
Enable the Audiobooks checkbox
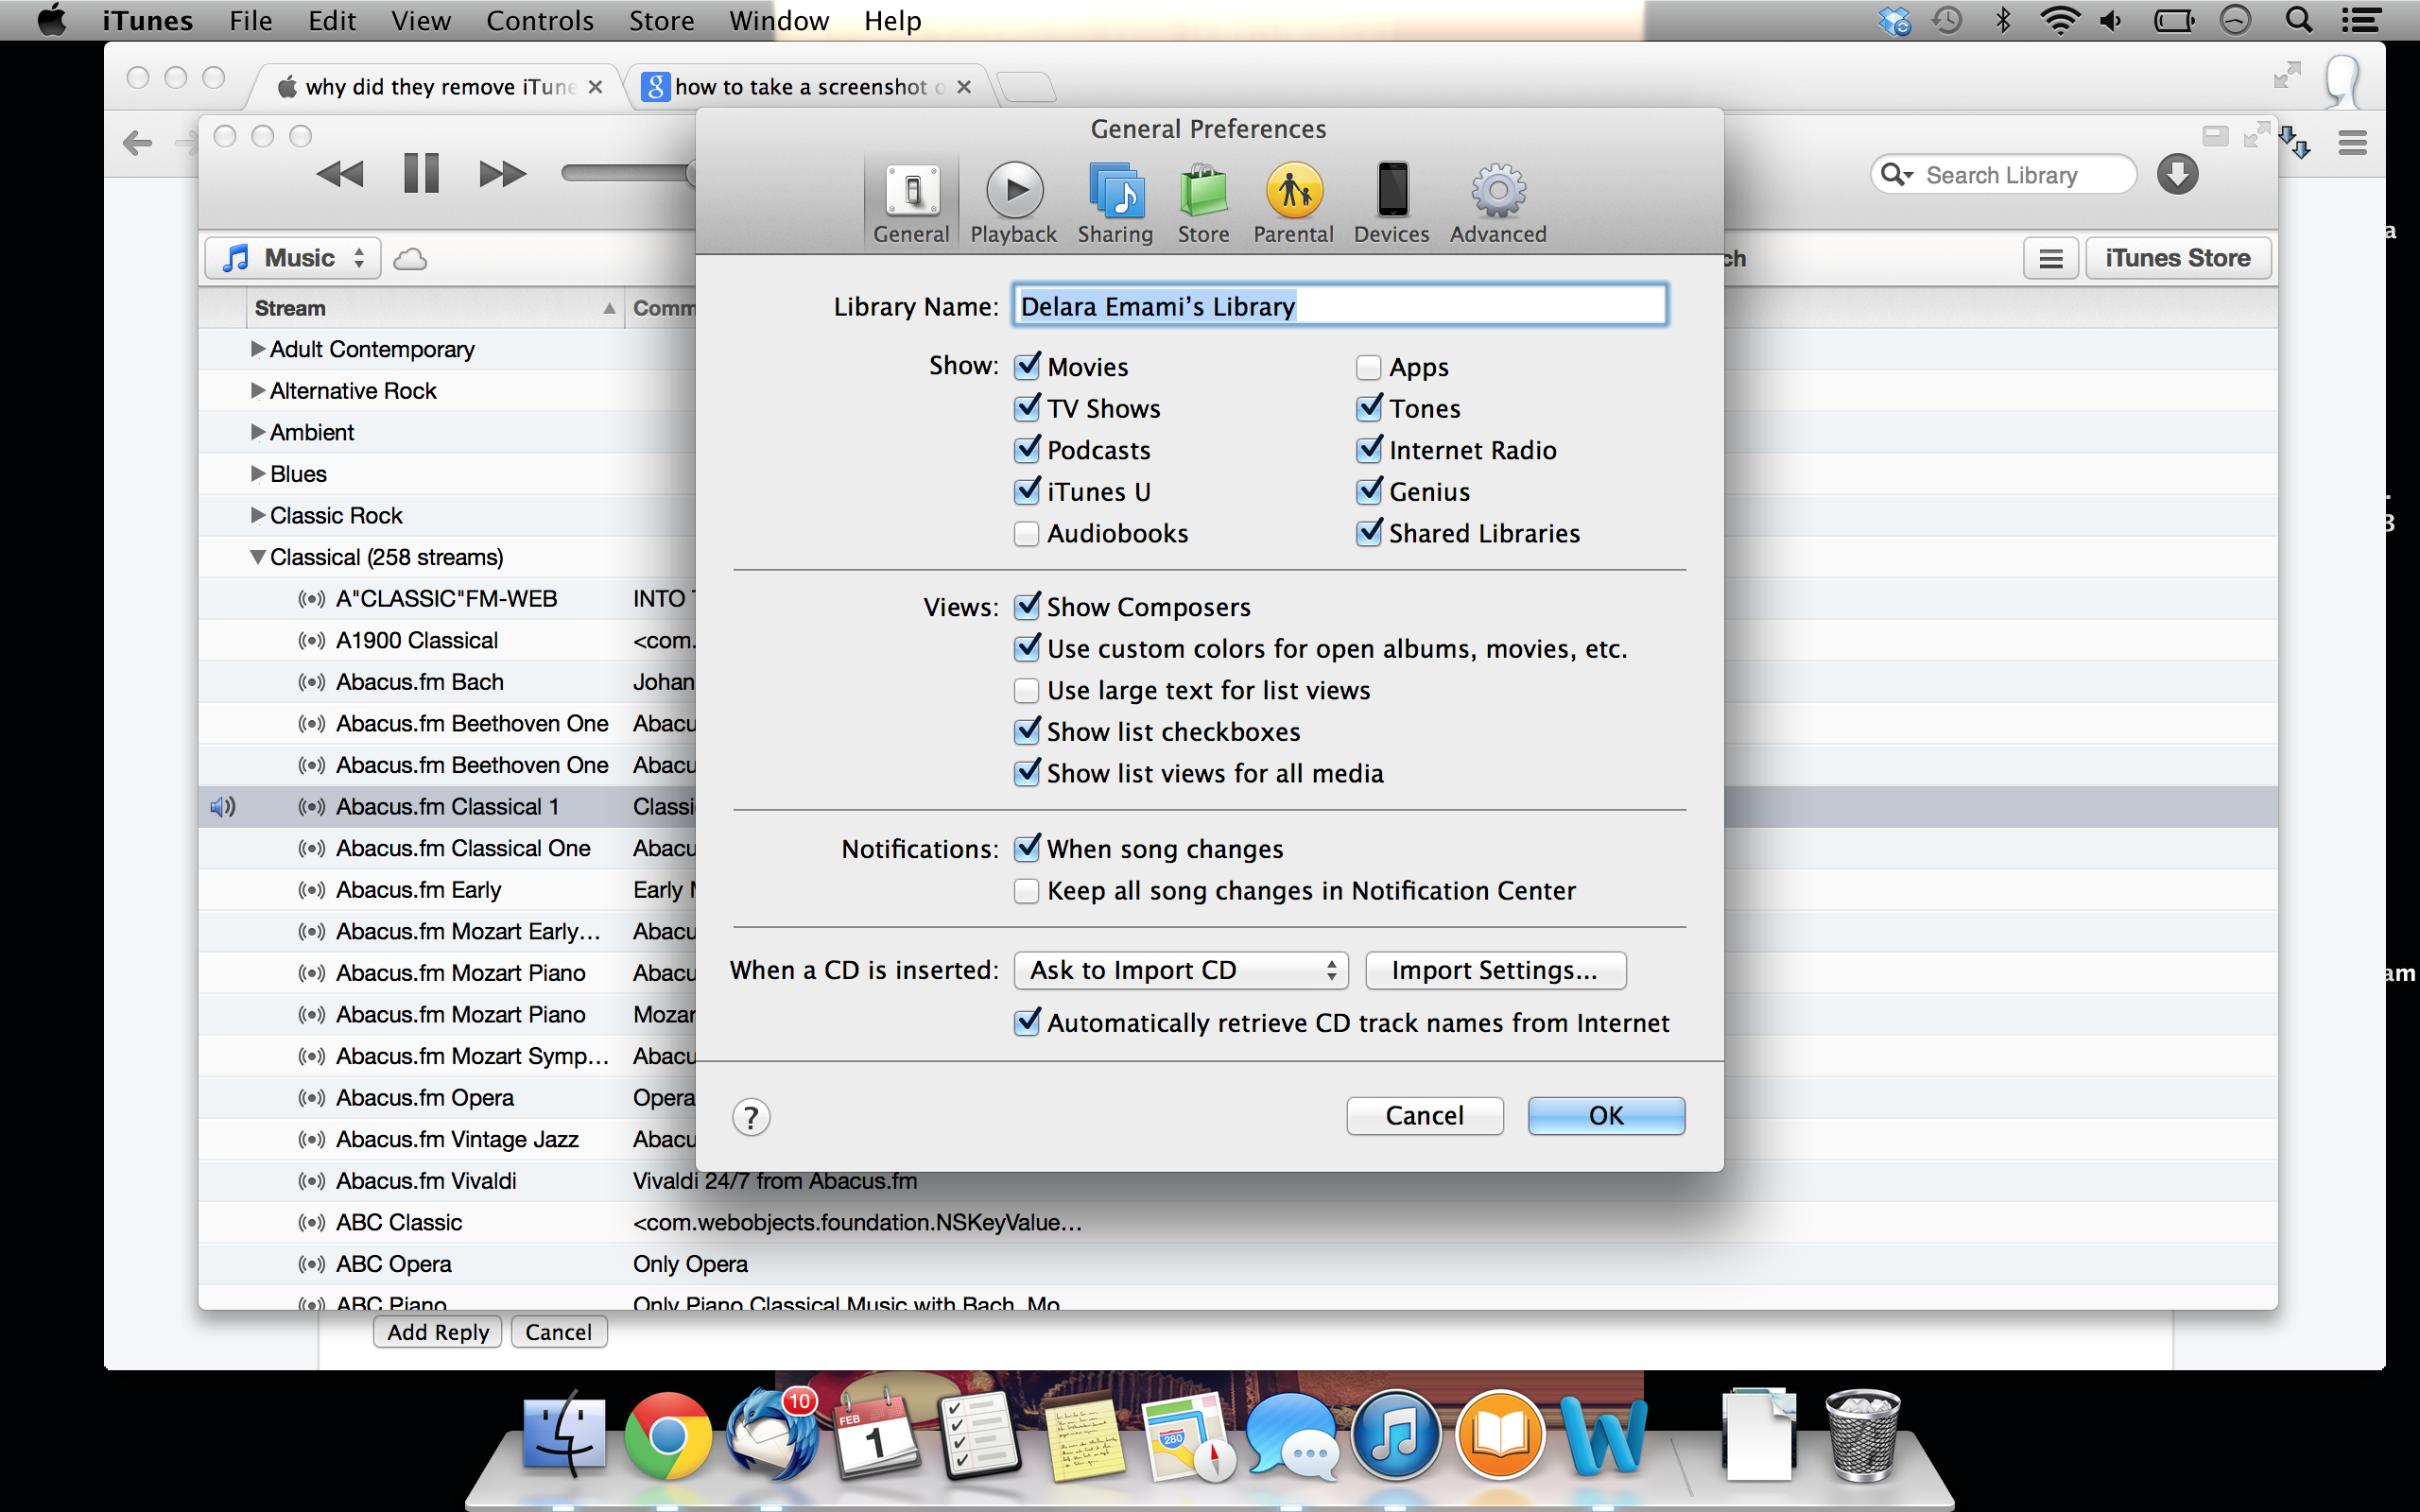1026,534
